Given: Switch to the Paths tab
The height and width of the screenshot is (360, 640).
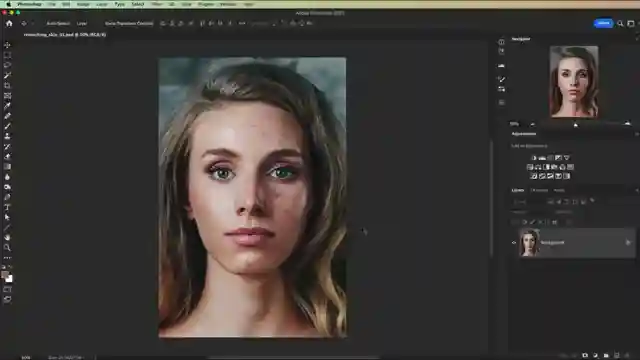Looking at the screenshot, I should pyautogui.click(x=559, y=190).
